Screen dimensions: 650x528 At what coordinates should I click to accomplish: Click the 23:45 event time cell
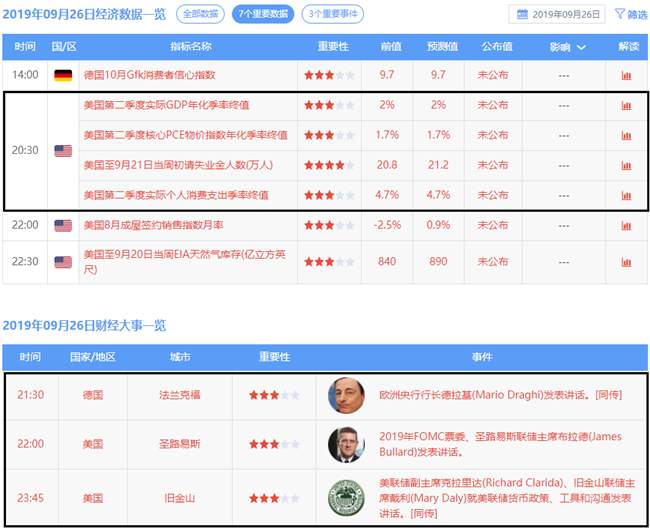click(x=30, y=498)
